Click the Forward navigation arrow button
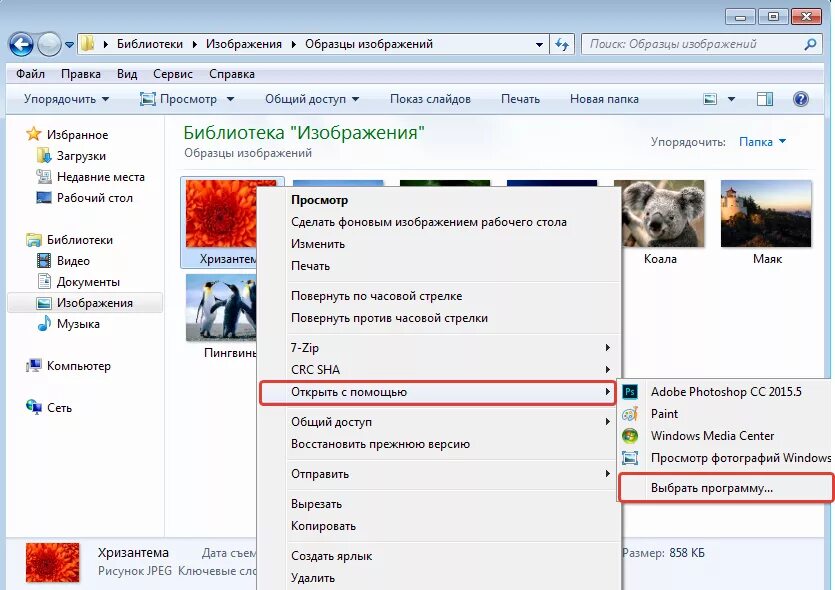835x590 pixels. [x=50, y=44]
